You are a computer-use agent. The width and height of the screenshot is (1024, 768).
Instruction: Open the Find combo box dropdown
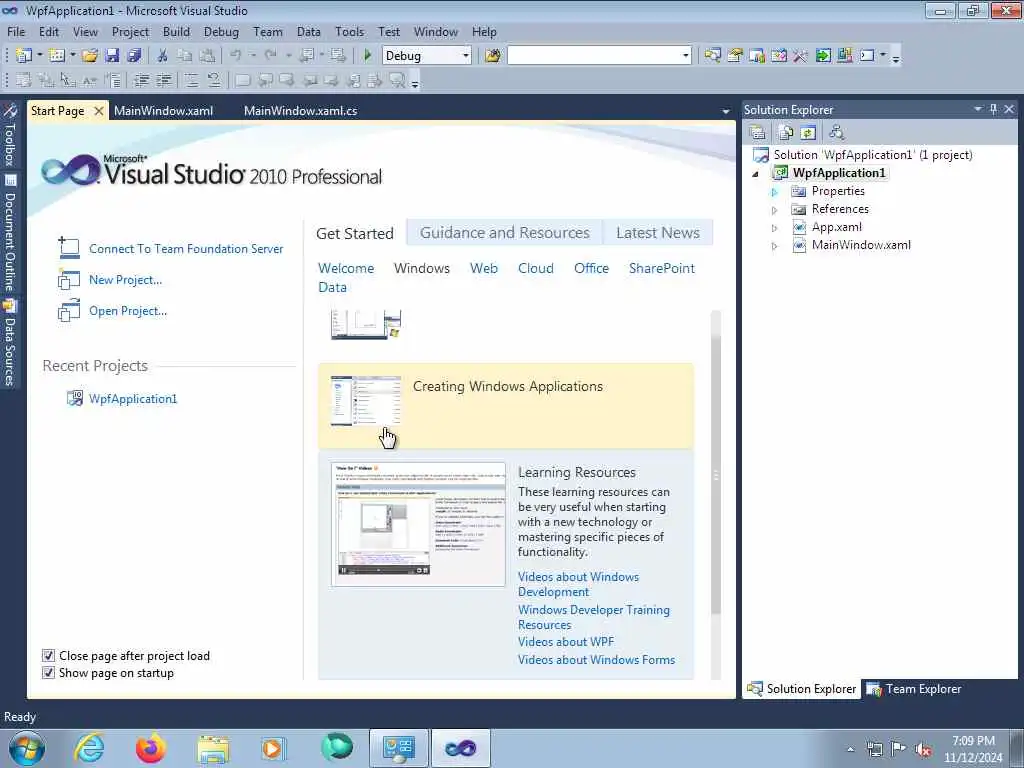click(x=686, y=56)
